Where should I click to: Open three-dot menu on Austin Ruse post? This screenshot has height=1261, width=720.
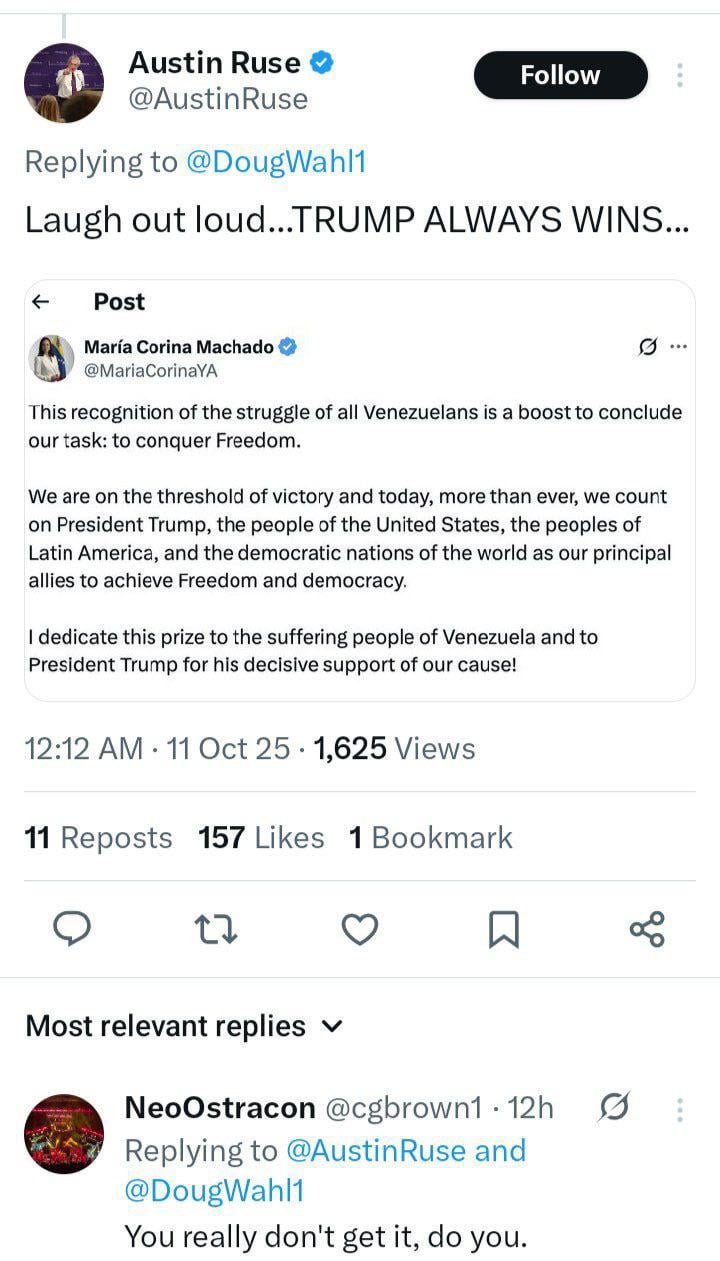click(680, 76)
